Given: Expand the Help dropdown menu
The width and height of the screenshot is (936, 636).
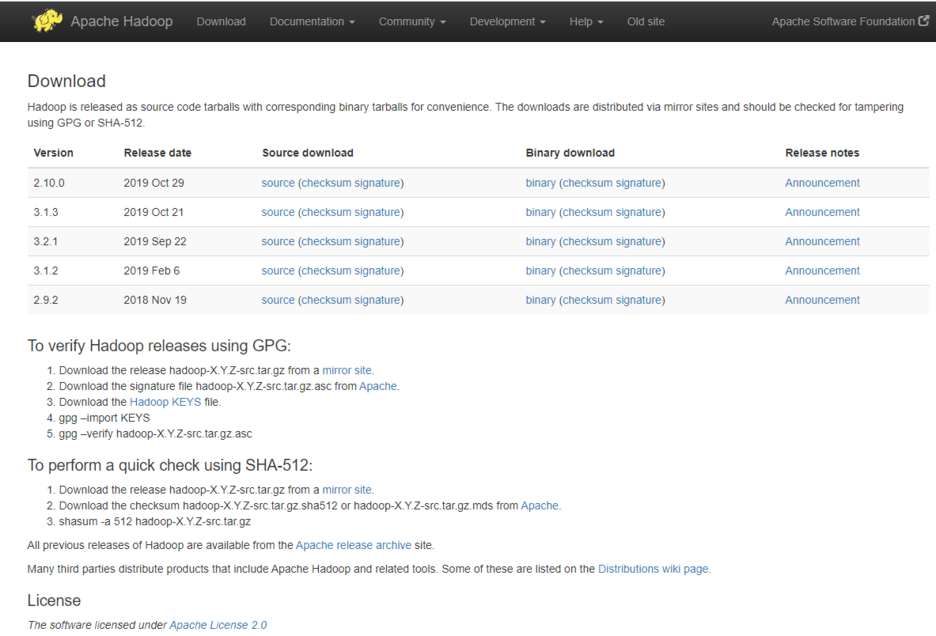Looking at the screenshot, I should tap(586, 21).
